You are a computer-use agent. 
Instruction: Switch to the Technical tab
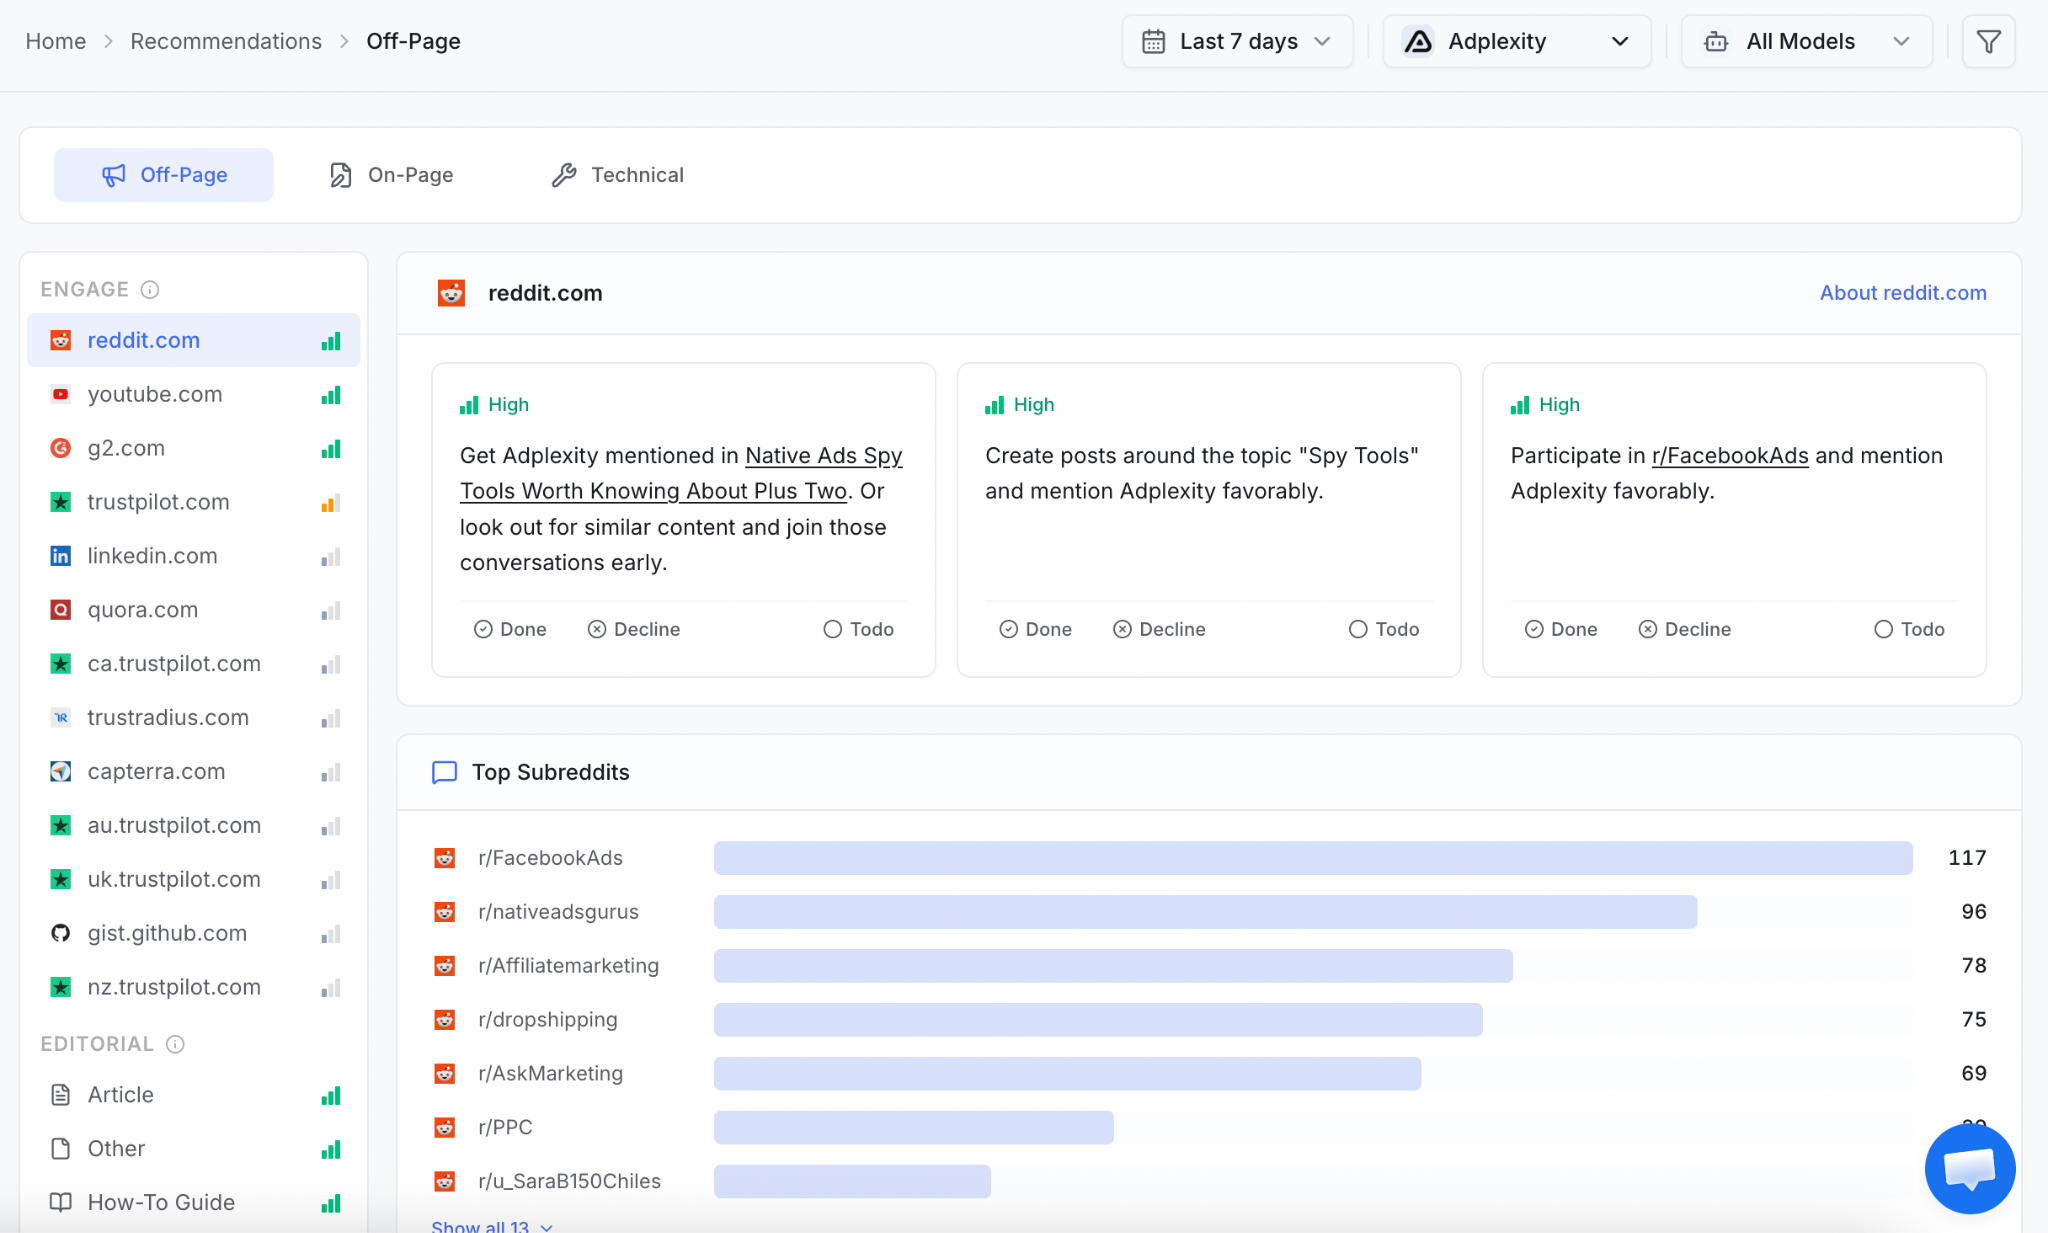(x=618, y=175)
